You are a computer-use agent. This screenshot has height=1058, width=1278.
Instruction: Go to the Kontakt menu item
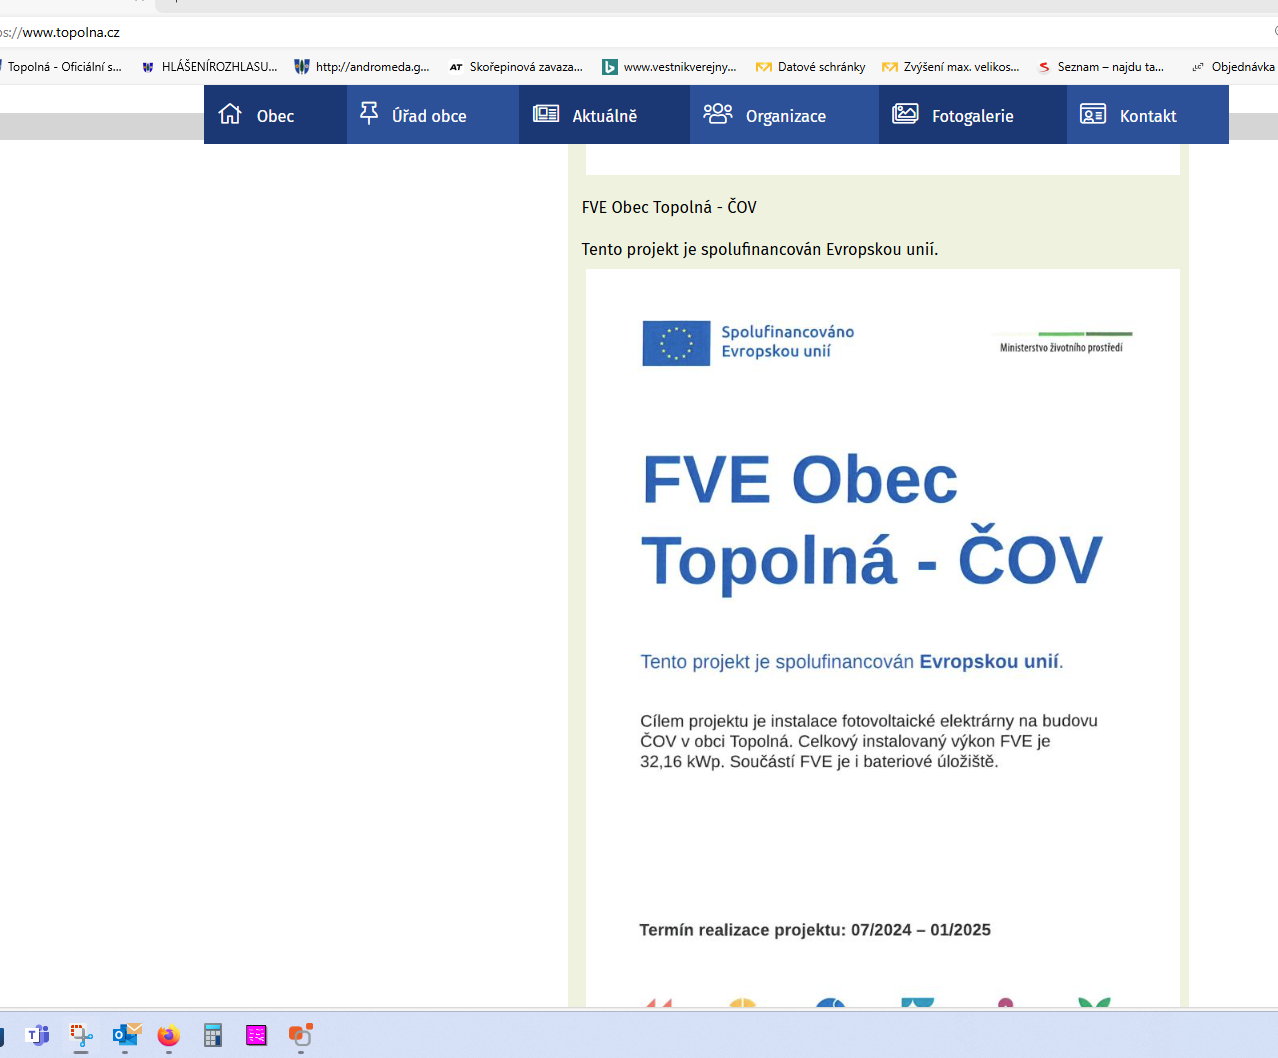(x=1147, y=116)
